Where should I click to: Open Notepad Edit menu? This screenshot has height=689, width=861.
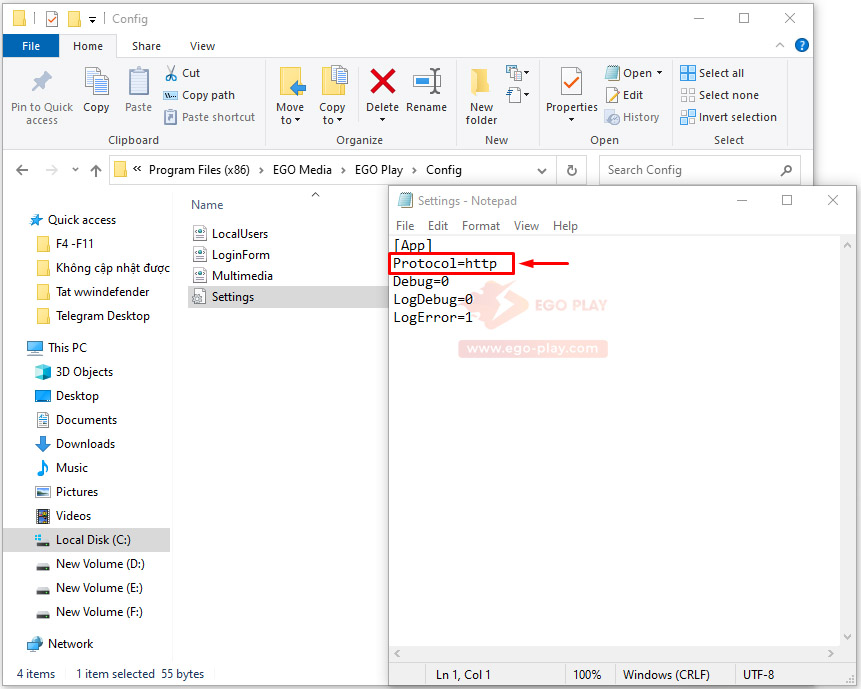[438, 226]
